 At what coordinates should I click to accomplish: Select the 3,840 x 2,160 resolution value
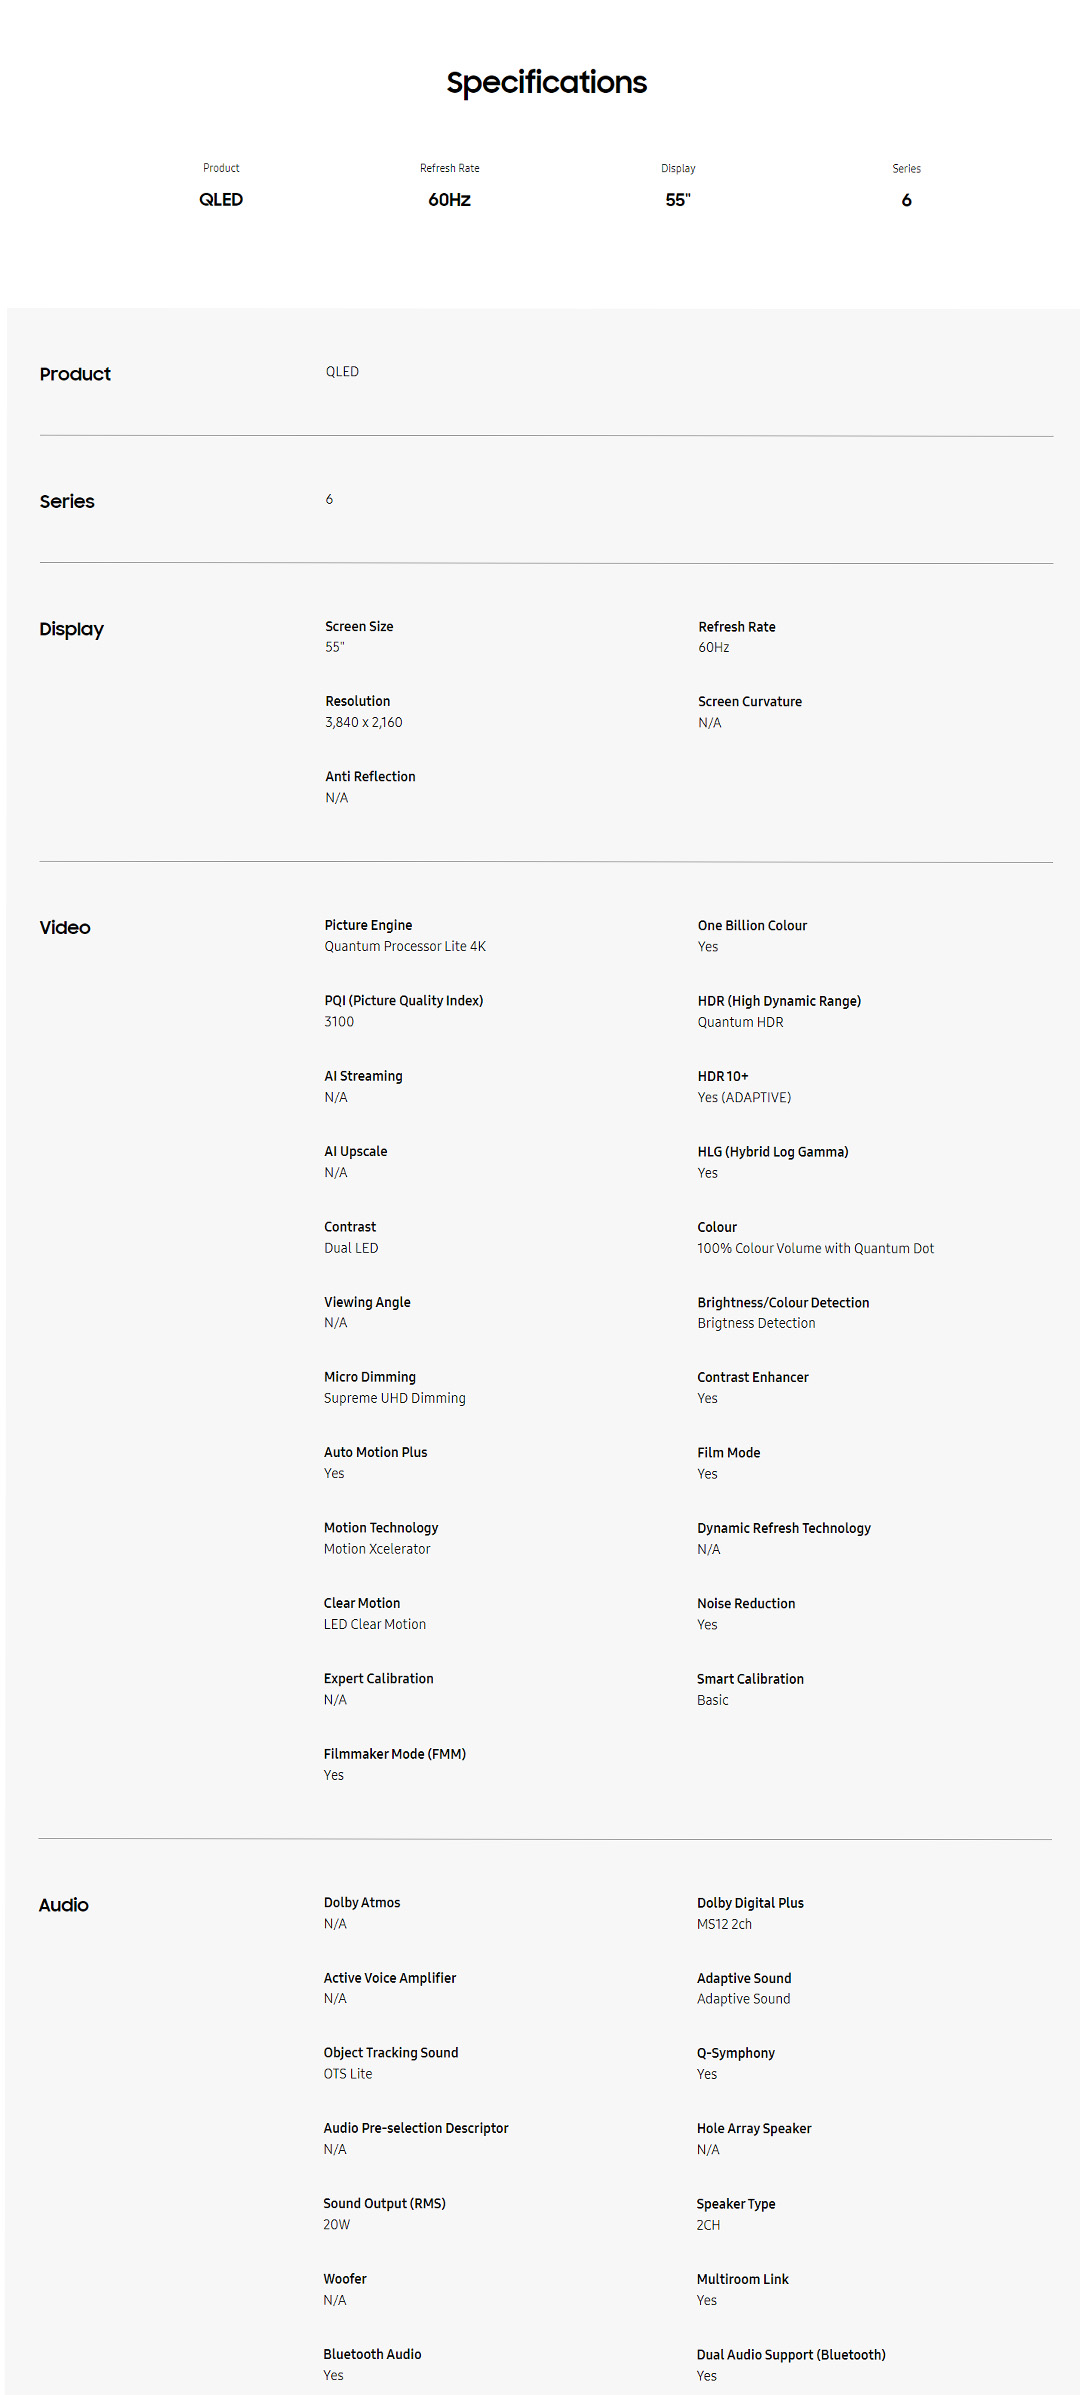[x=363, y=722]
